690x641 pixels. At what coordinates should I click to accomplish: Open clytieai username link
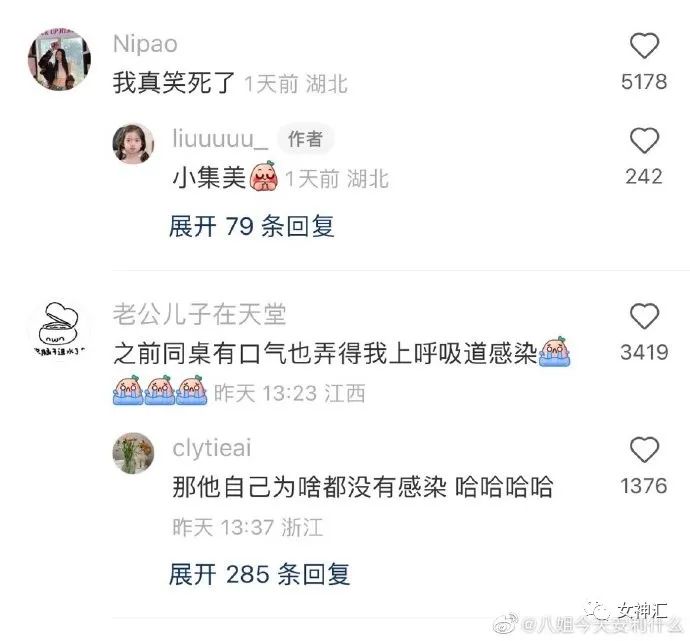212,448
